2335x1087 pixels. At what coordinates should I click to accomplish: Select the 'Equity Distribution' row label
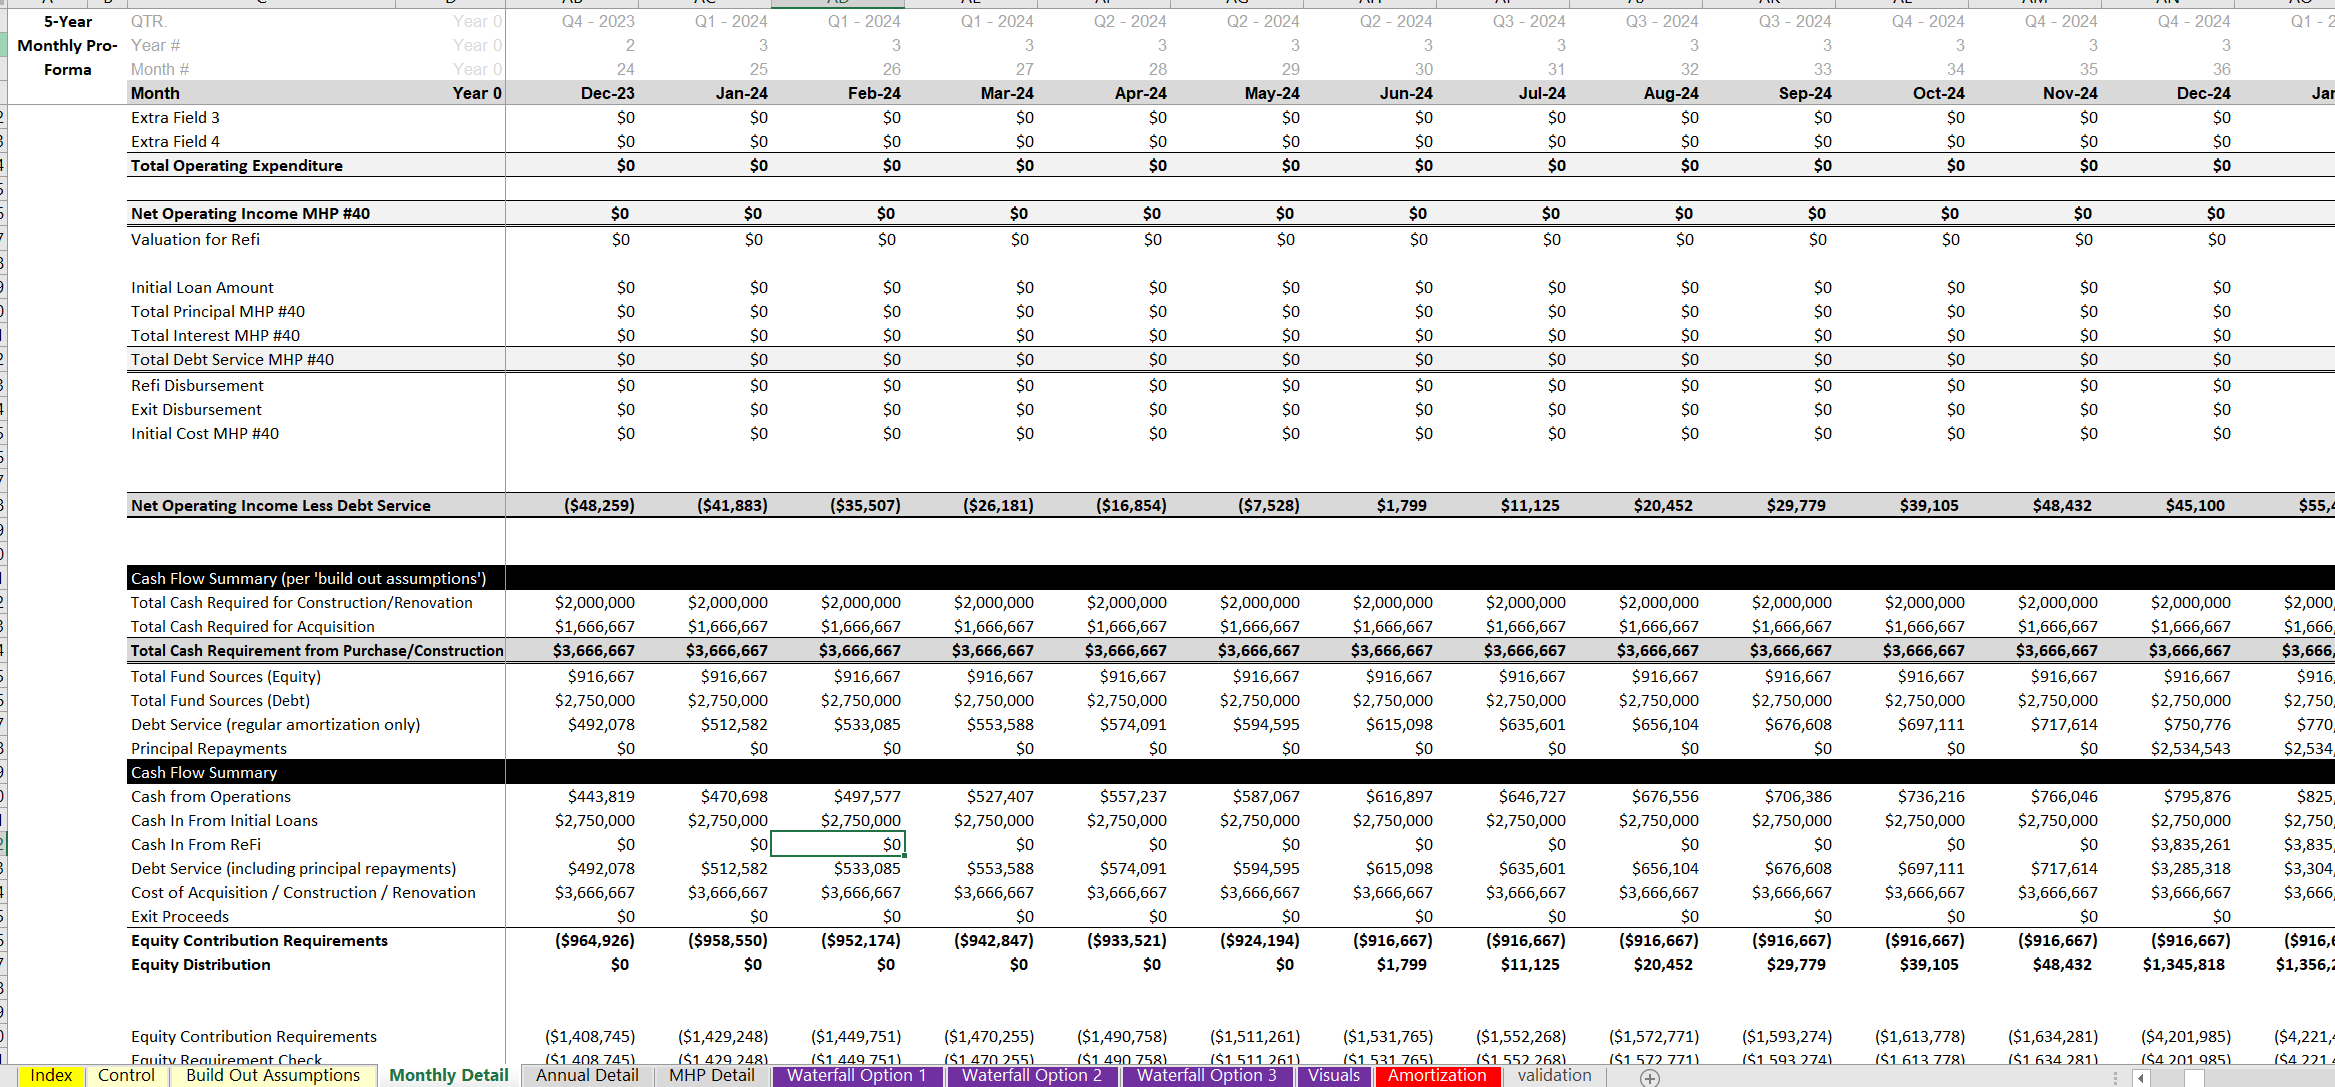click(201, 964)
